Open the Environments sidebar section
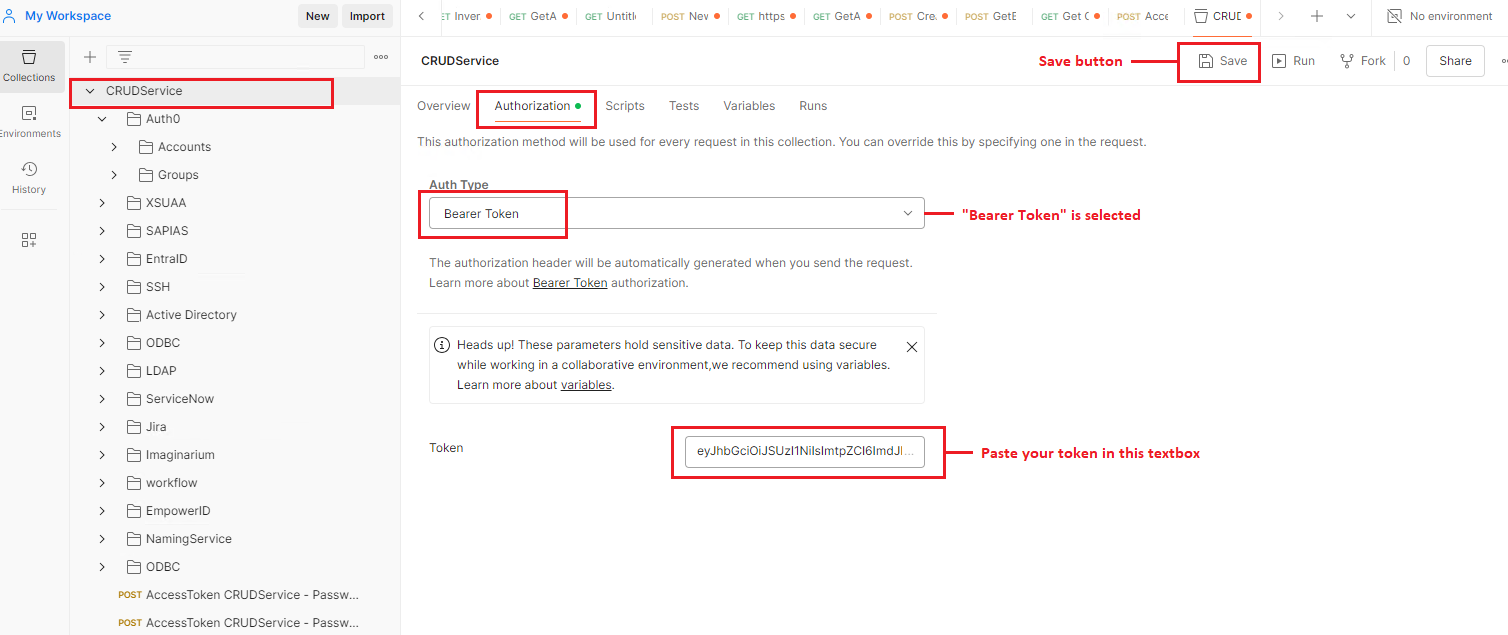This screenshot has width=1508, height=635. click(x=29, y=122)
